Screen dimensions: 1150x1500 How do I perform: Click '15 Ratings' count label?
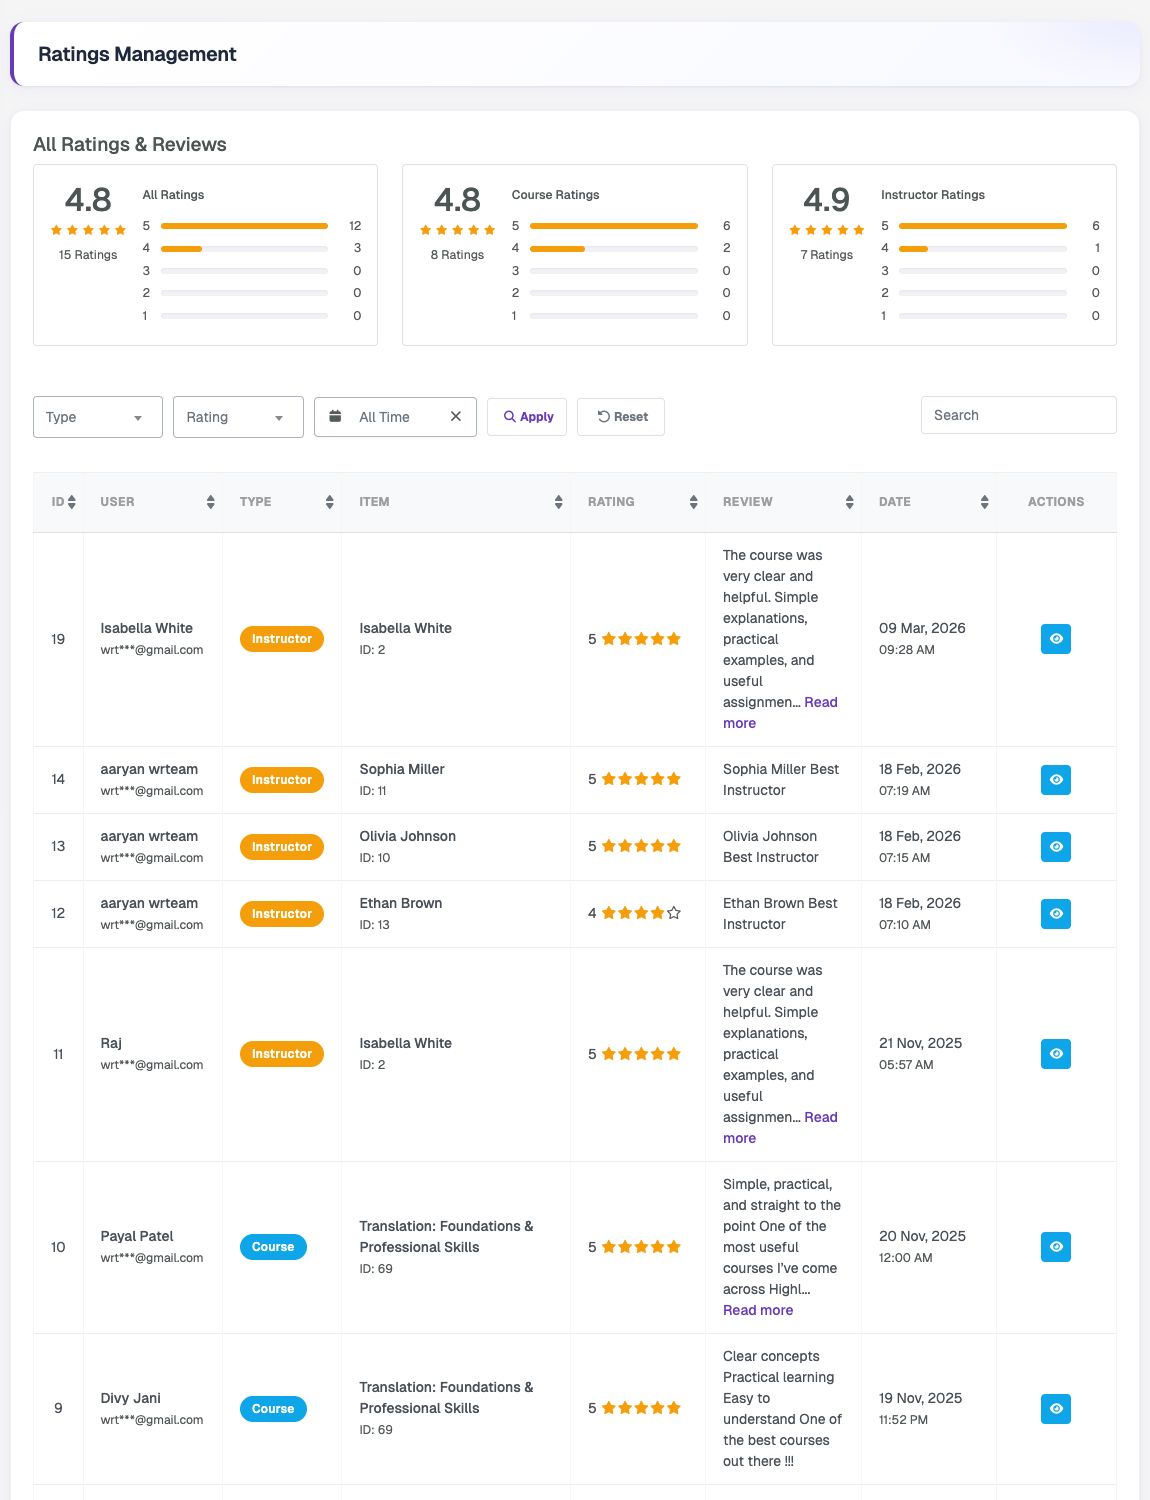tap(88, 255)
